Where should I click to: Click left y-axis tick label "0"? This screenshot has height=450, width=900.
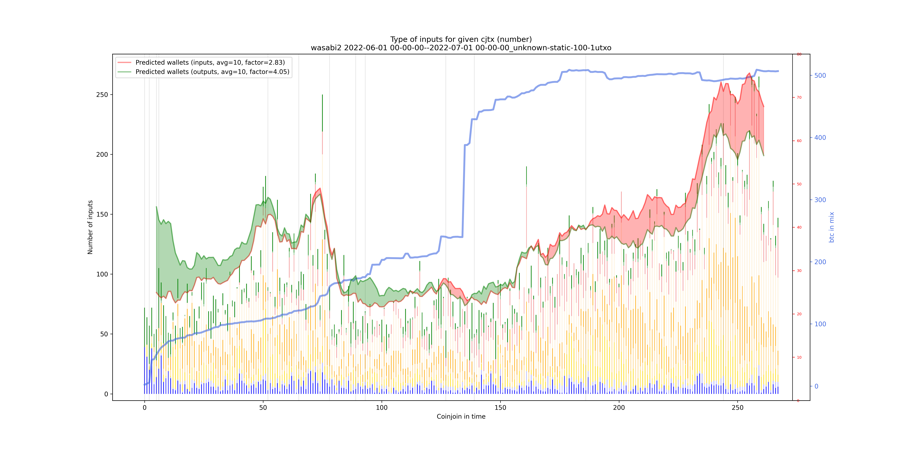click(x=104, y=394)
